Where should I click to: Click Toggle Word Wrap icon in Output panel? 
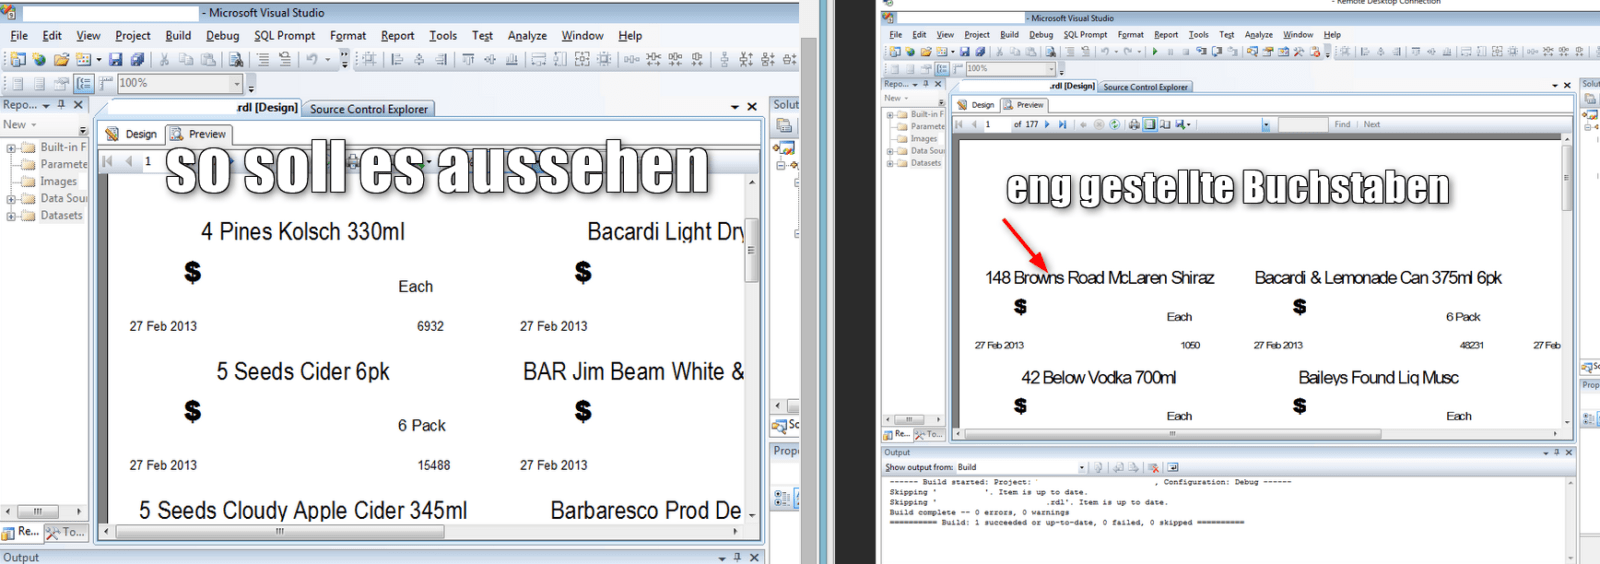click(1172, 467)
